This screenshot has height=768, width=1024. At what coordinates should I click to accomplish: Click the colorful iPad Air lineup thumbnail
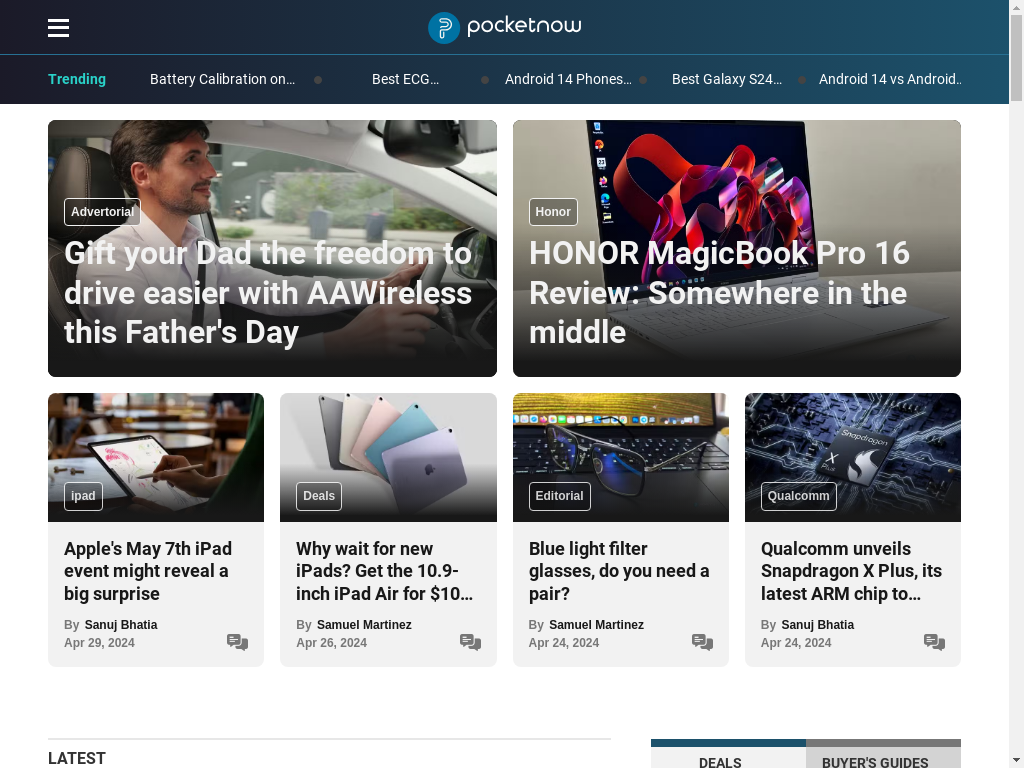(388, 457)
